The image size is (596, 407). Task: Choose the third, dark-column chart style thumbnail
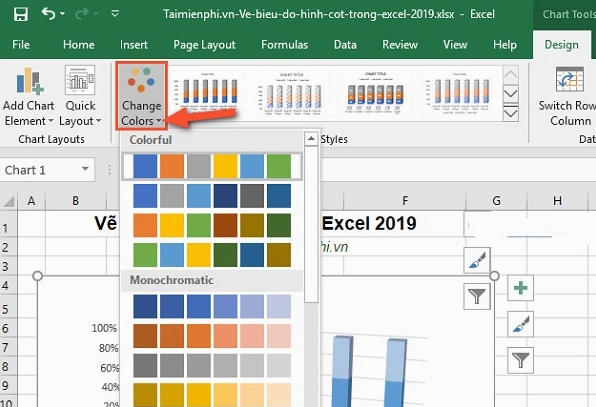[376, 93]
